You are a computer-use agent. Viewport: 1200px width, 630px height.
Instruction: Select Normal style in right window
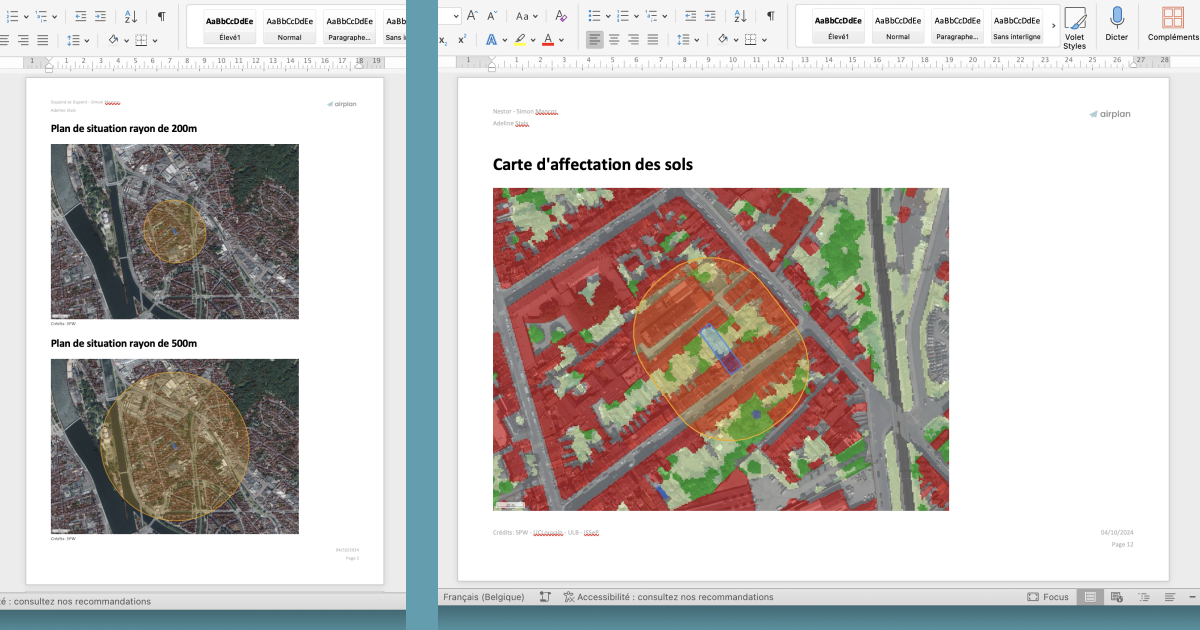(x=898, y=27)
